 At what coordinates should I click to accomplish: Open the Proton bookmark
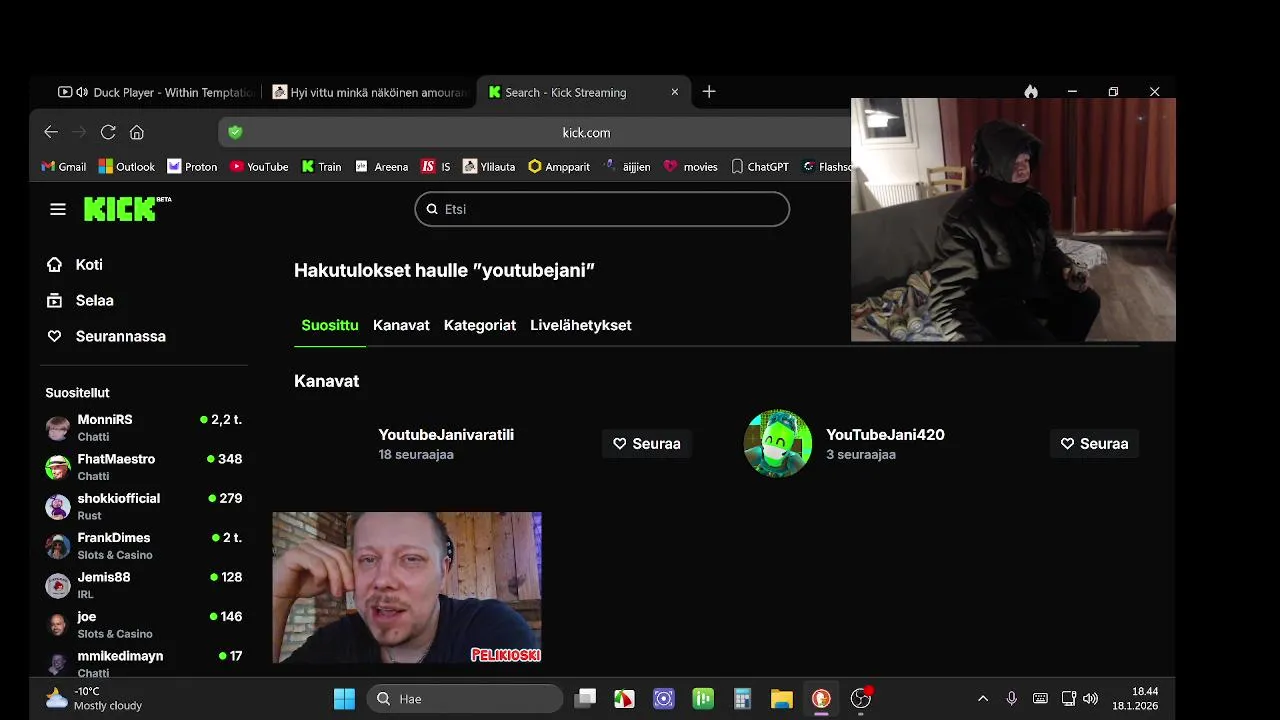click(x=192, y=167)
